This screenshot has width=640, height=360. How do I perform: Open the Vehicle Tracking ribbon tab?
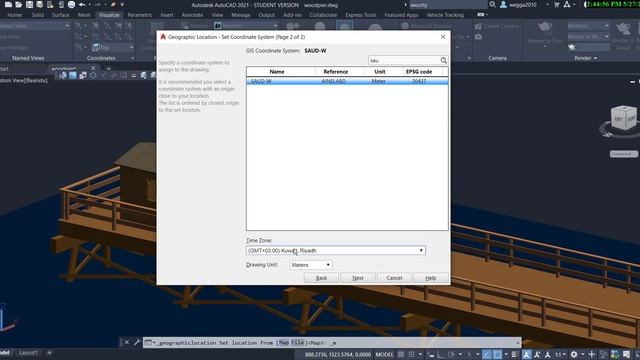[445, 15]
